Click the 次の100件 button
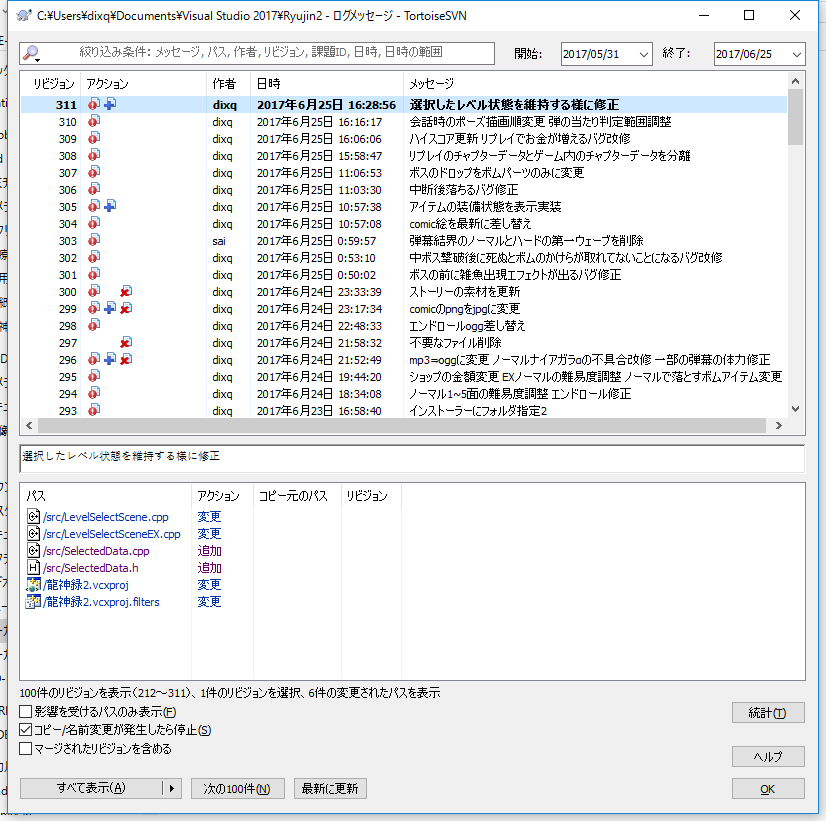The width and height of the screenshot is (826, 821). (237, 789)
